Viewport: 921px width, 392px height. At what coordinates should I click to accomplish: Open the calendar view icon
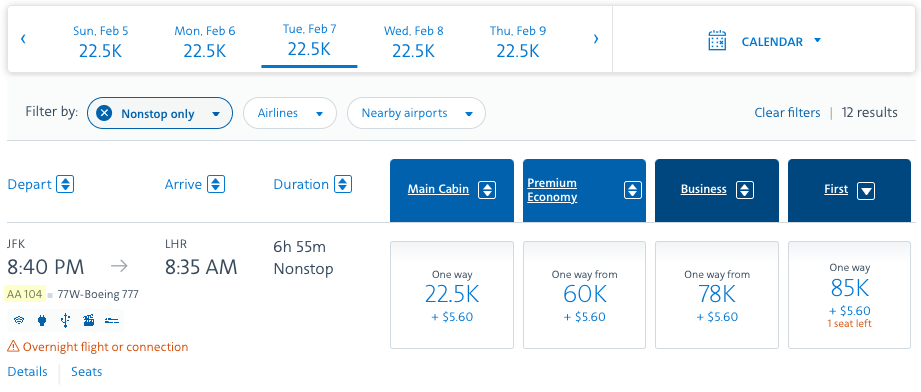pyautogui.click(x=717, y=41)
